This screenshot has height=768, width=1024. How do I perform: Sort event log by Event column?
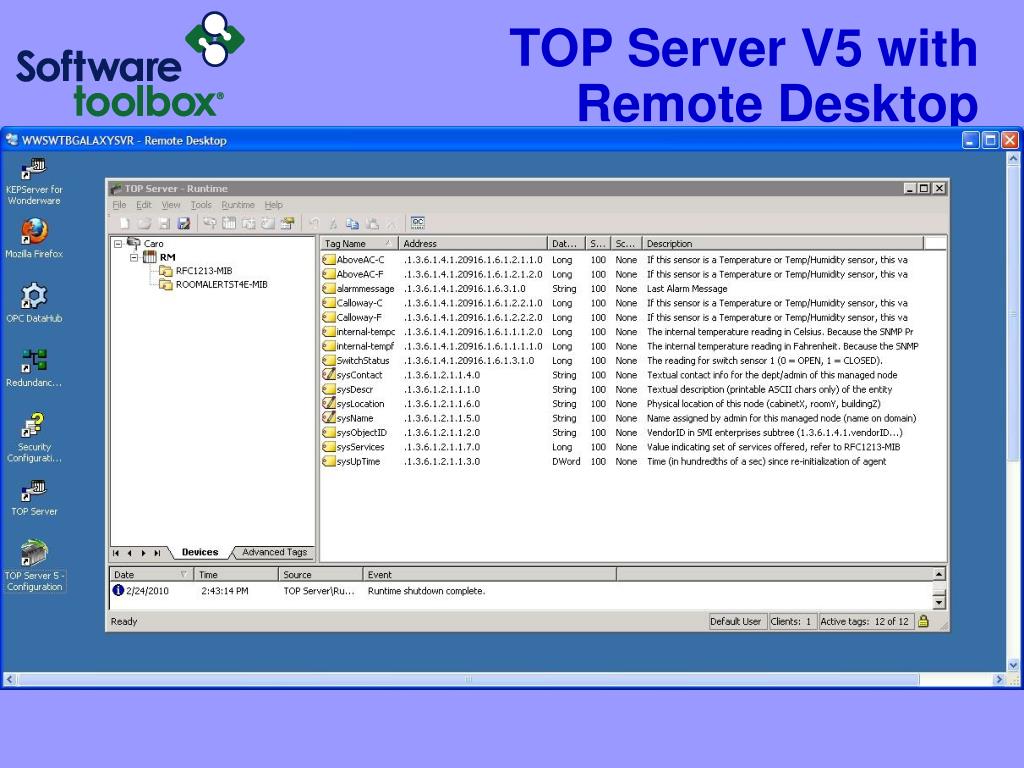[x=489, y=575]
